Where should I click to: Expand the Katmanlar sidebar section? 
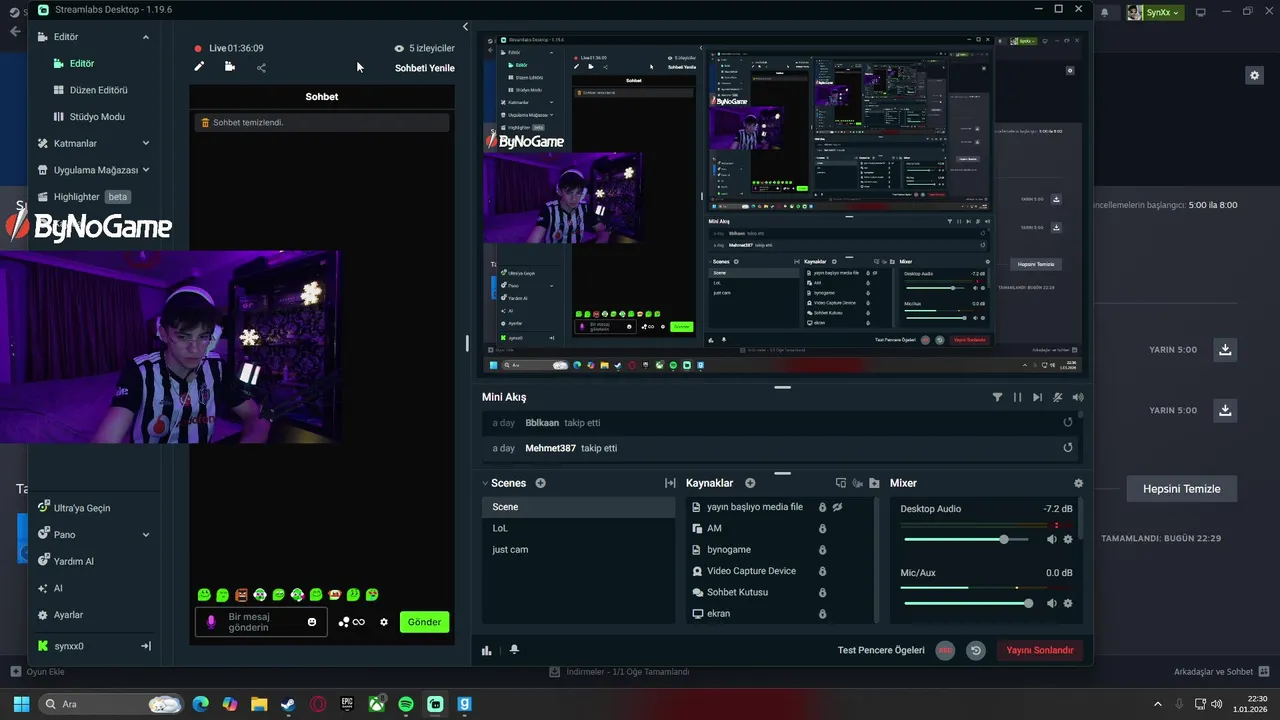coord(146,143)
